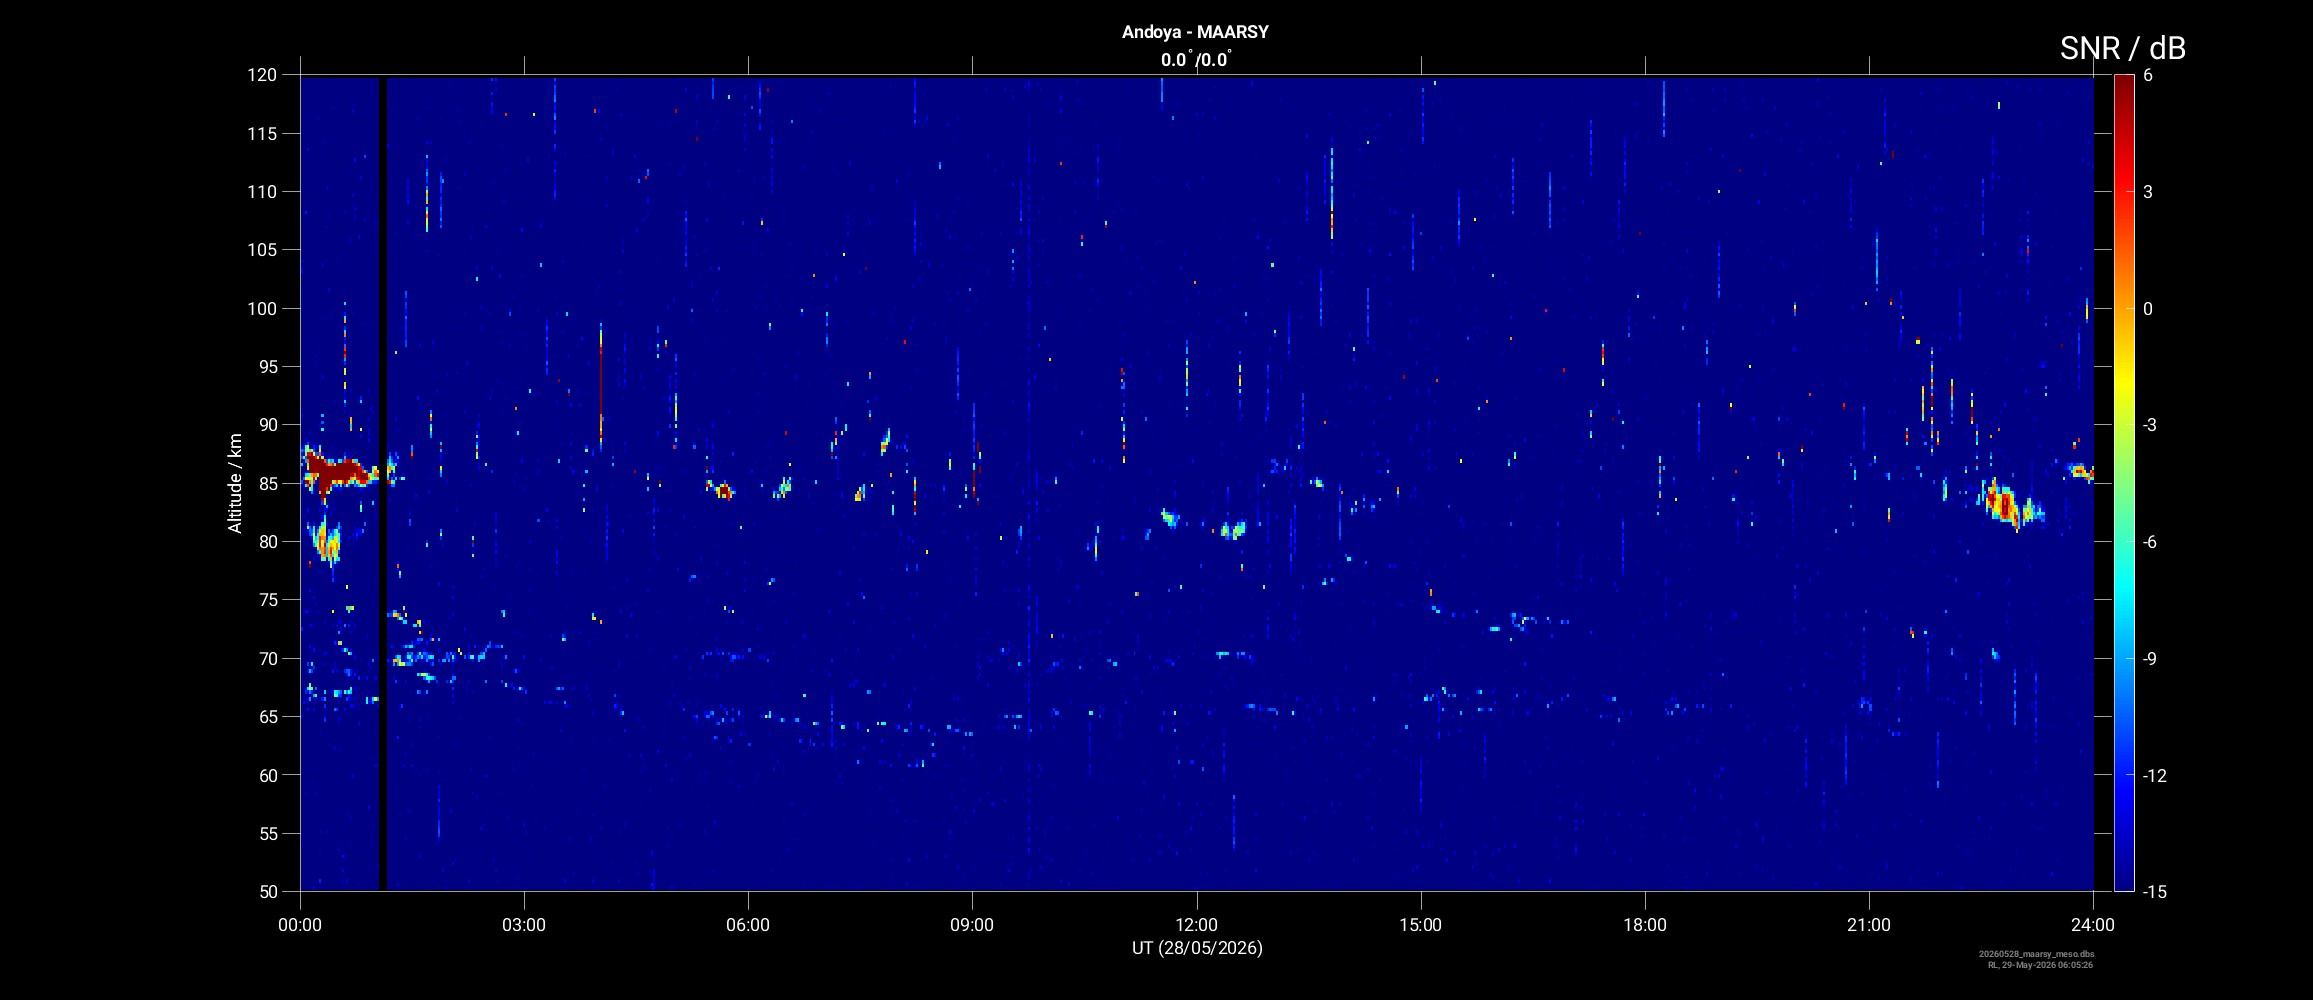Click the 50 km altitude tick label
The width and height of the screenshot is (2313, 1000).
click(266, 891)
